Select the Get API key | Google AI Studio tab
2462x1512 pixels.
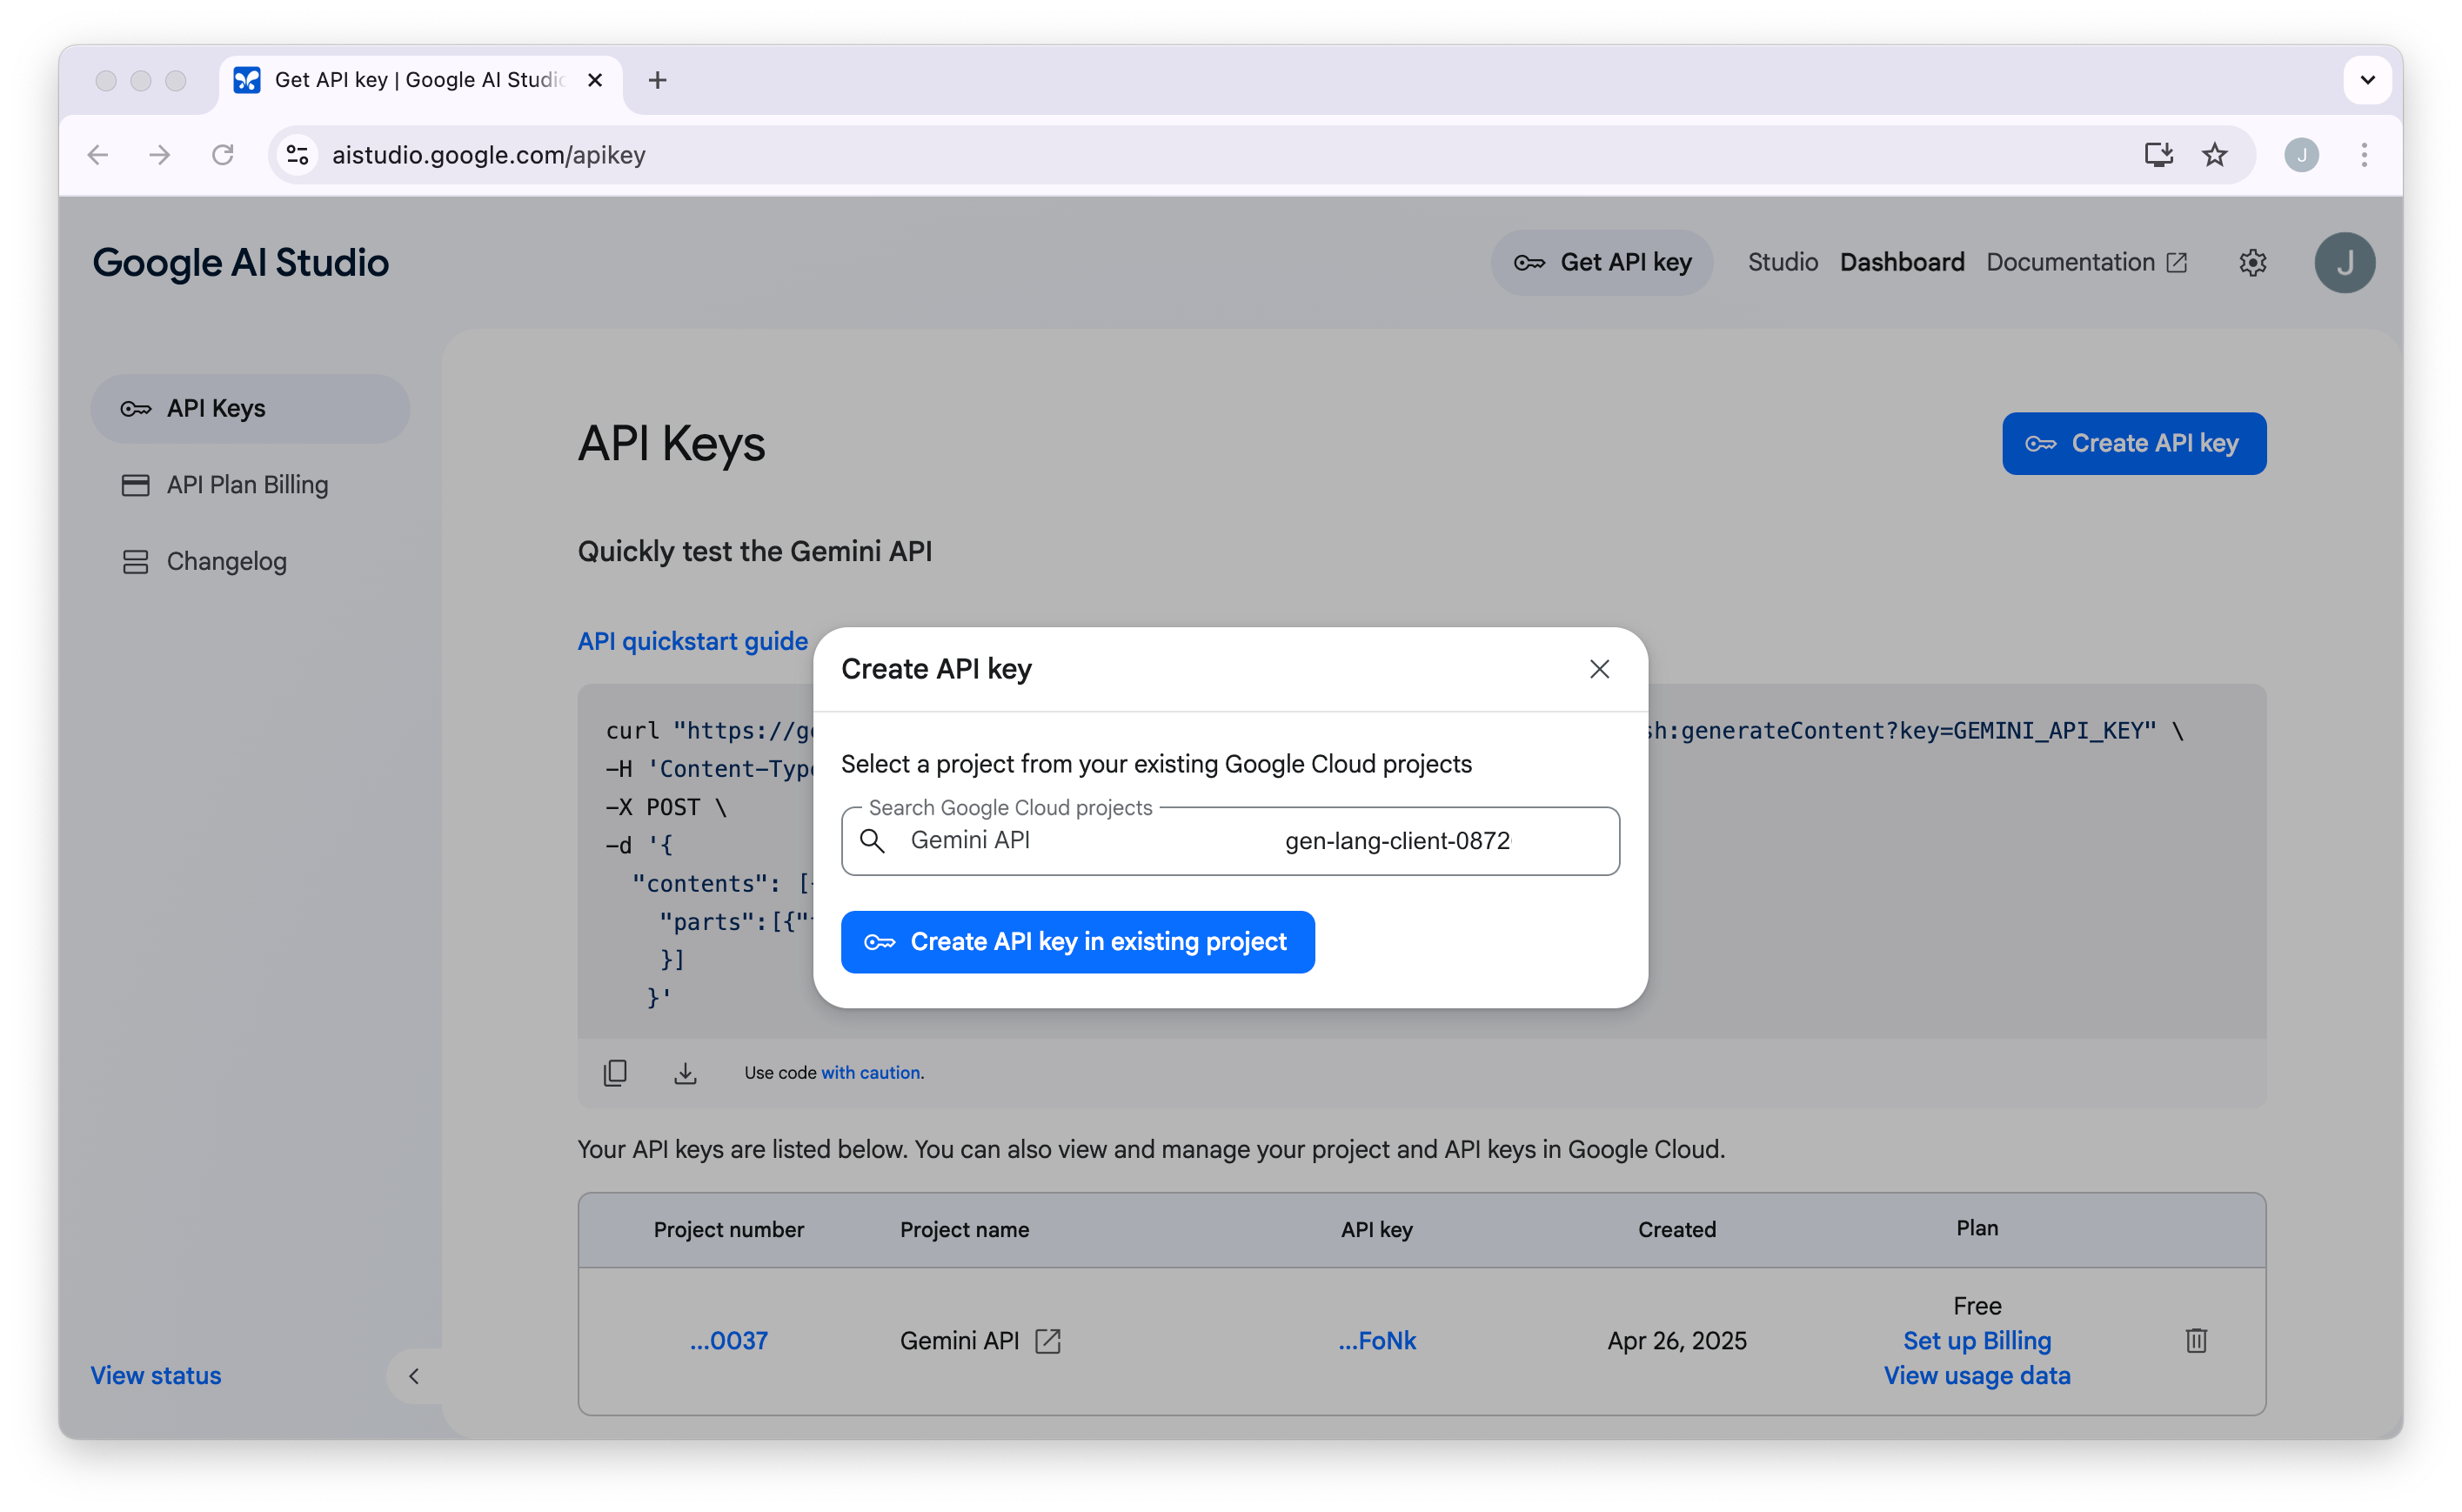coord(420,80)
